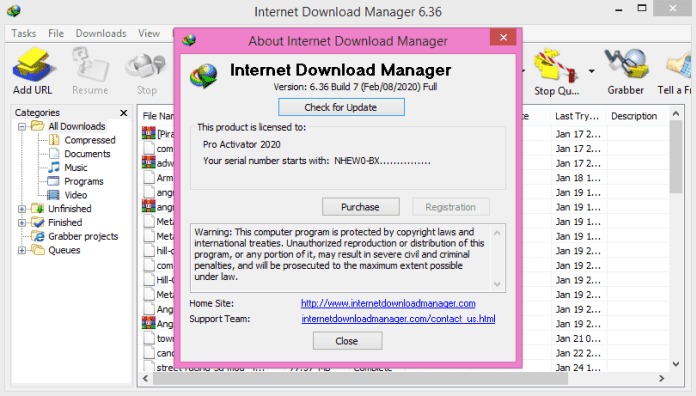Expand the Unfinished tree node
The image size is (696, 396).
click(21, 209)
